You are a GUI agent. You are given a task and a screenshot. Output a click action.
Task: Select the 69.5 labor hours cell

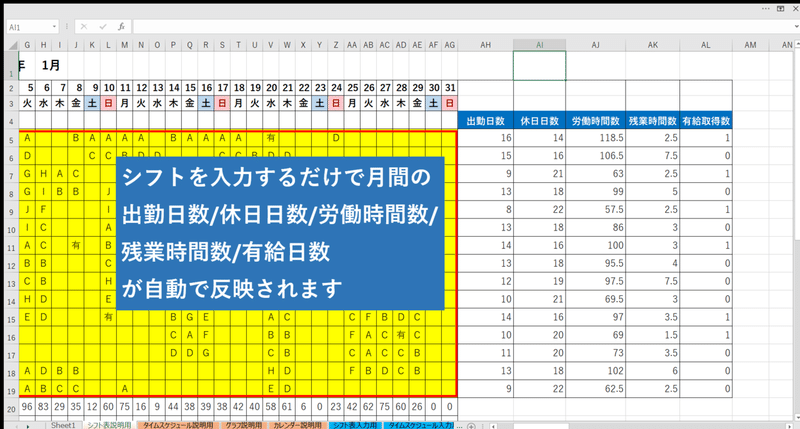595,299
